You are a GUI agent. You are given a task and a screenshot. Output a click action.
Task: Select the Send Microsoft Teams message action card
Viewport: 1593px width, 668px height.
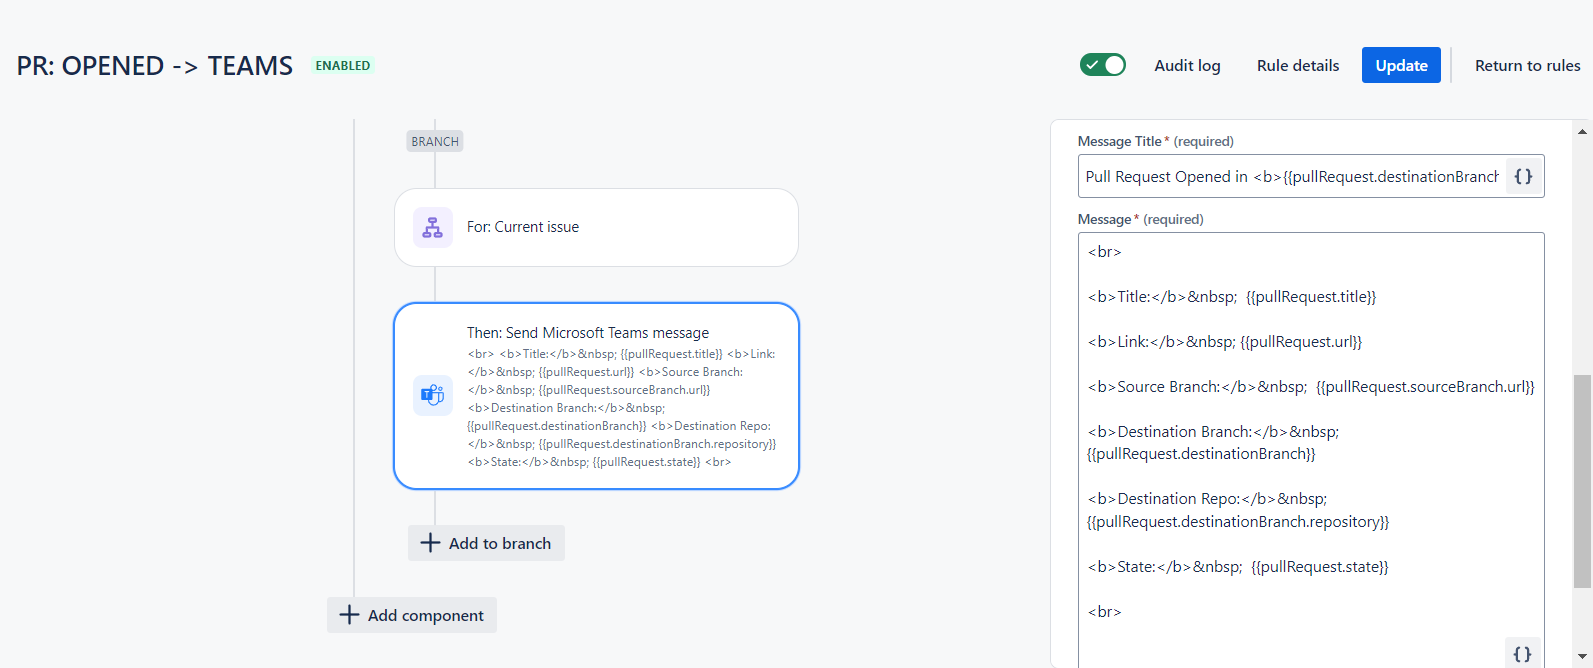click(x=596, y=396)
